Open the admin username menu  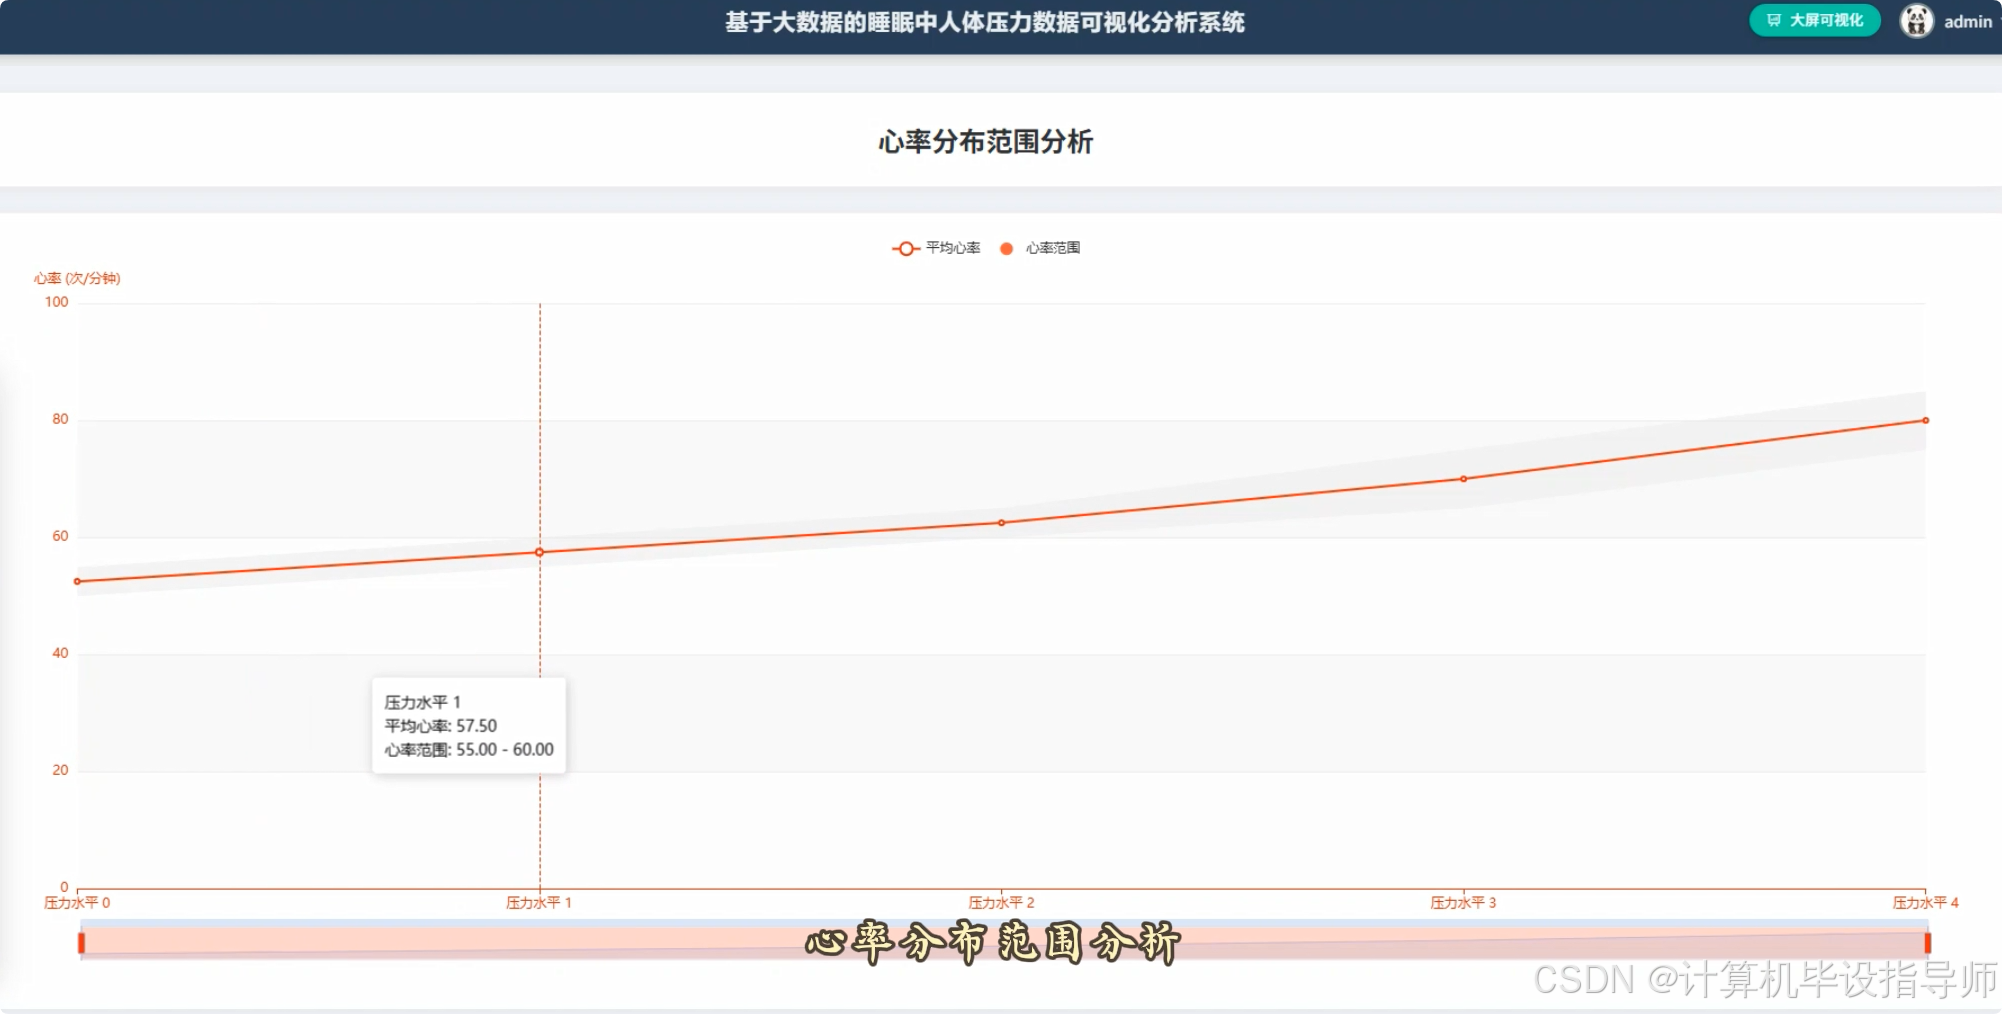(x=1967, y=21)
